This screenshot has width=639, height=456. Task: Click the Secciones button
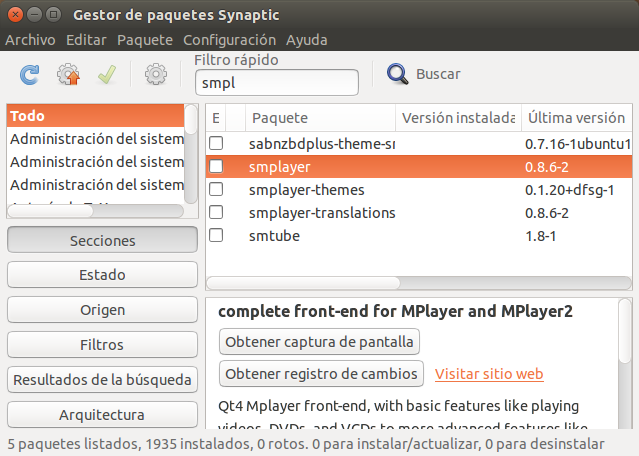pos(102,240)
